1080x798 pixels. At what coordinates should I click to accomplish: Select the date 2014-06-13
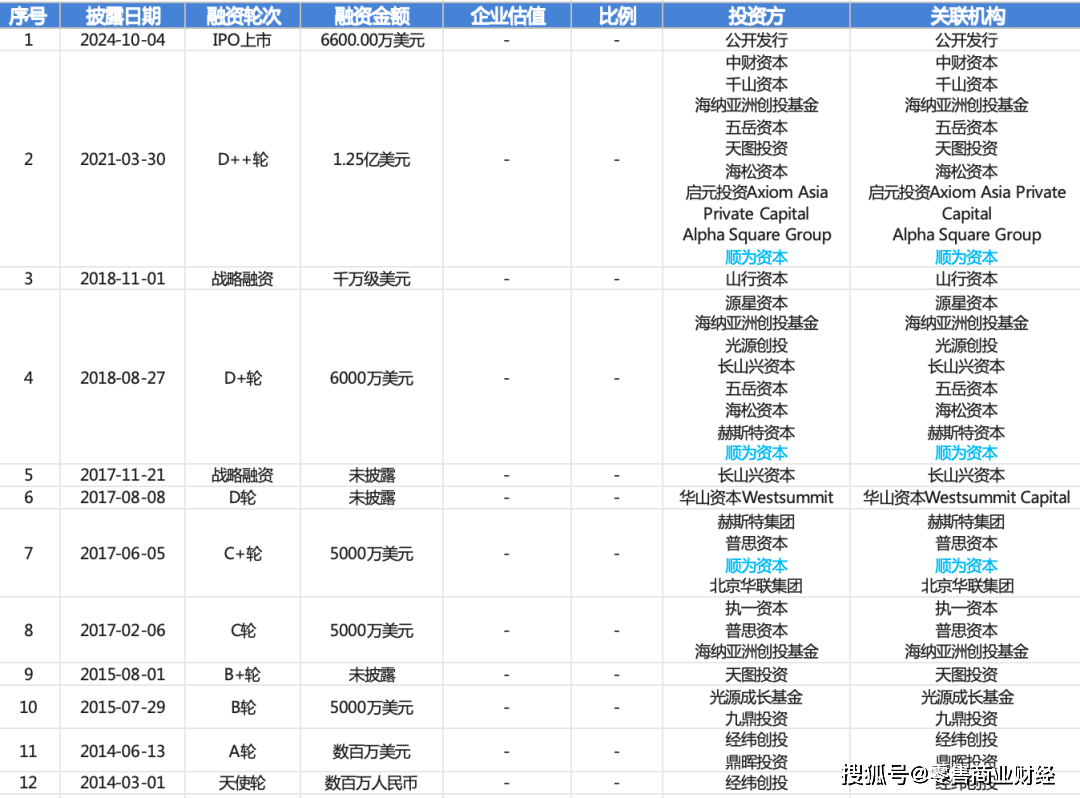pyautogui.click(x=123, y=751)
